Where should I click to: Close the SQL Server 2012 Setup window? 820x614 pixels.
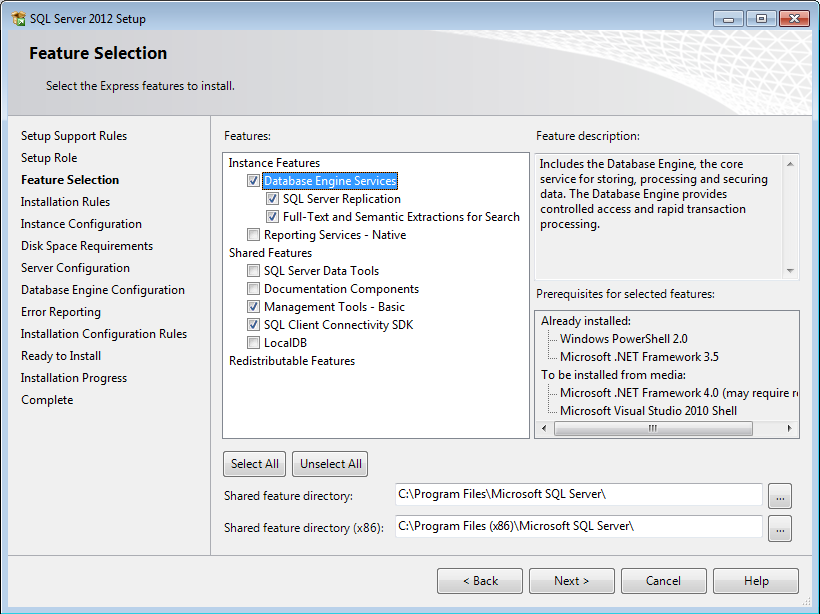(x=794, y=19)
